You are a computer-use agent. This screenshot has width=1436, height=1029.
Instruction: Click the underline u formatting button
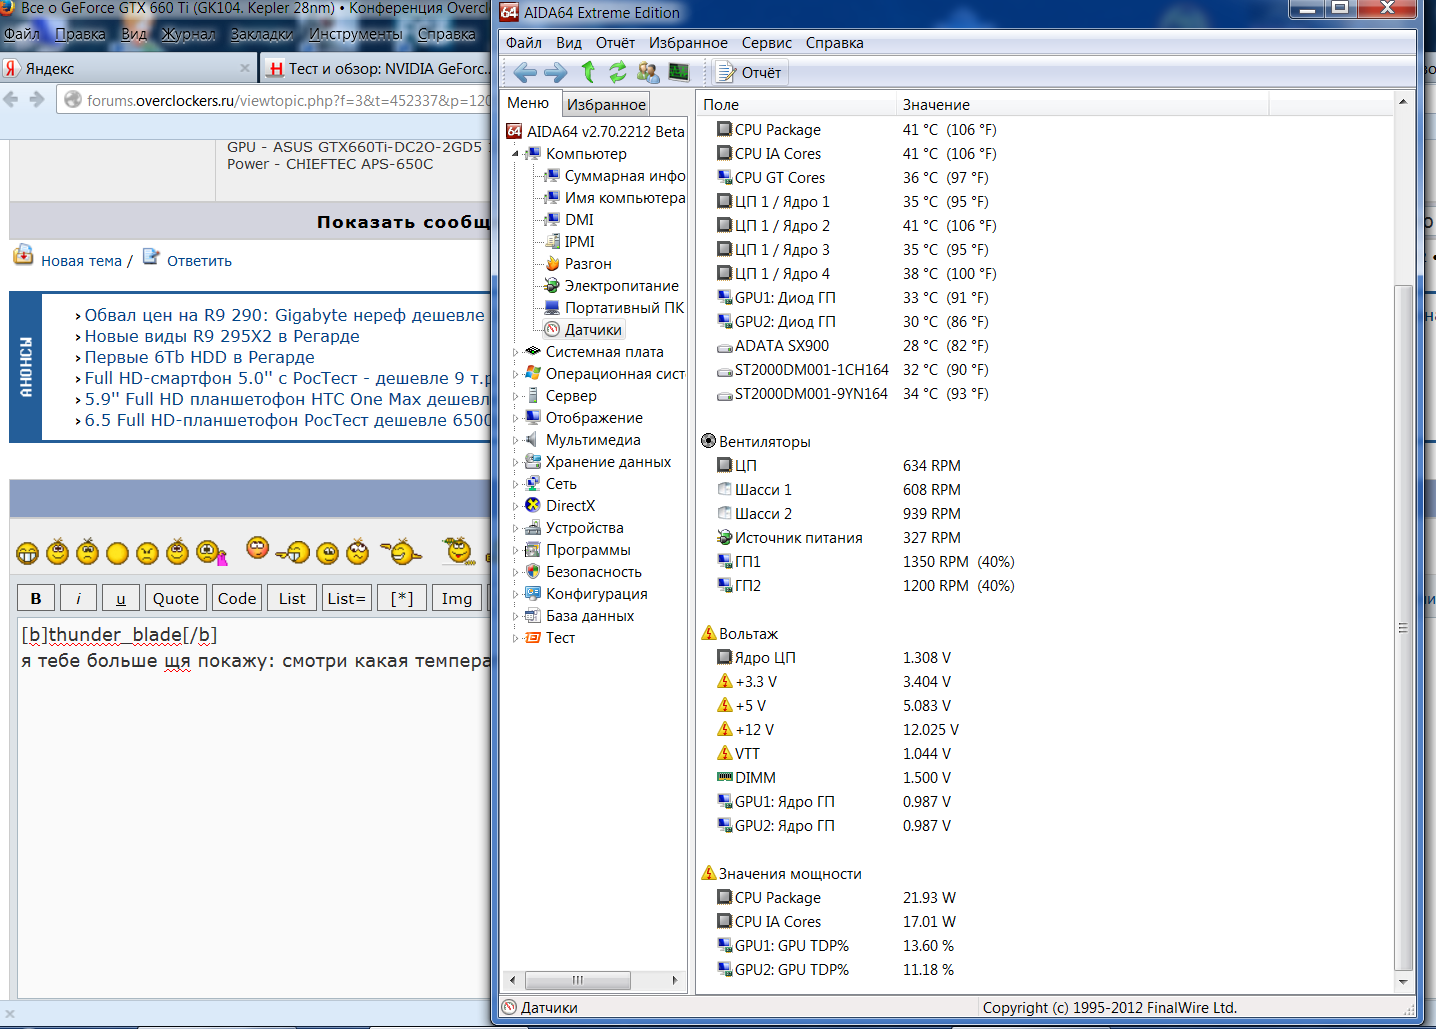pos(121,598)
